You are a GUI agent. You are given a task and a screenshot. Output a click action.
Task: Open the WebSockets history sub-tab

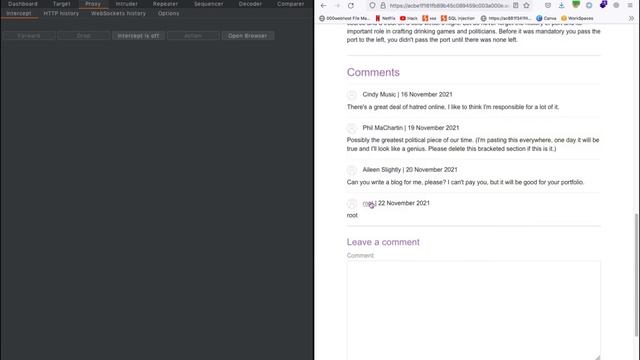(118, 13)
